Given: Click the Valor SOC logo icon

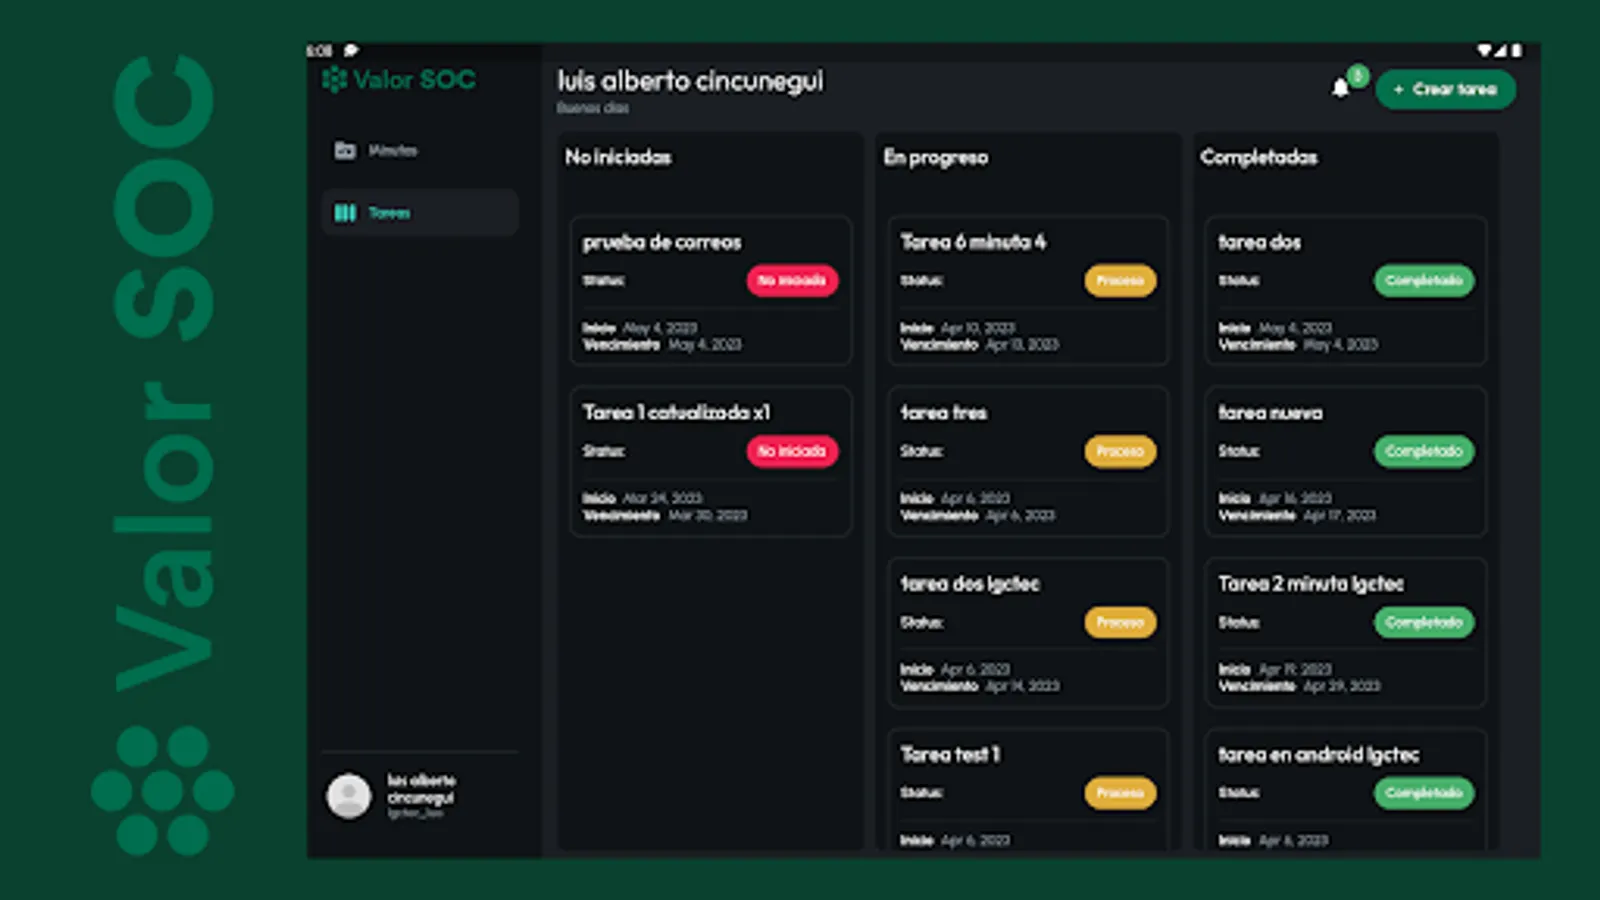Looking at the screenshot, I should 336,79.
